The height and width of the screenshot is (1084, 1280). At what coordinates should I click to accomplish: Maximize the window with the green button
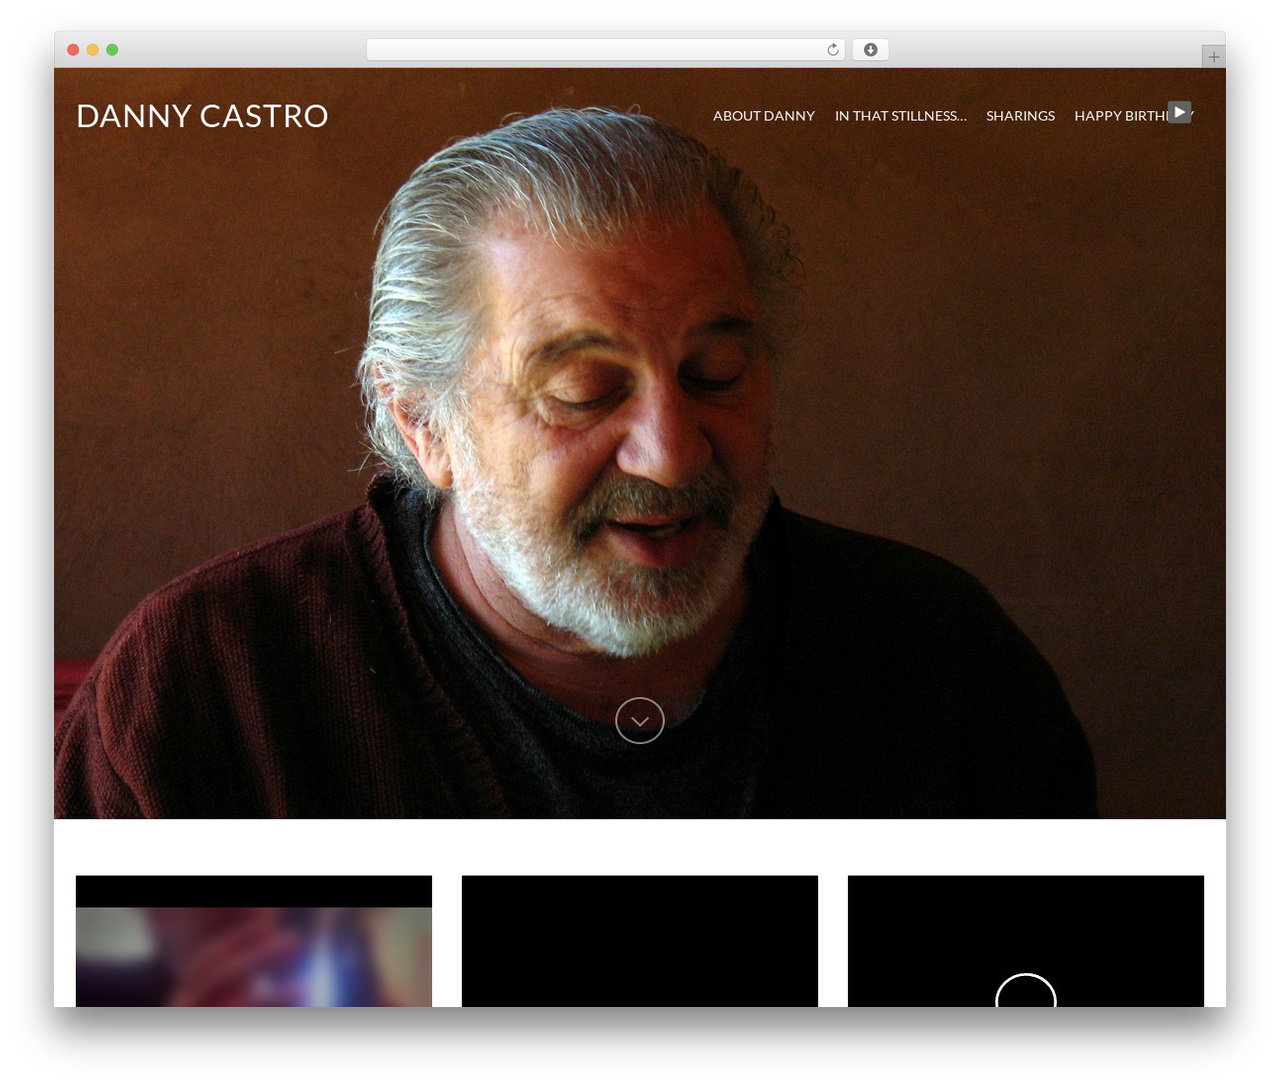(112, 50)
